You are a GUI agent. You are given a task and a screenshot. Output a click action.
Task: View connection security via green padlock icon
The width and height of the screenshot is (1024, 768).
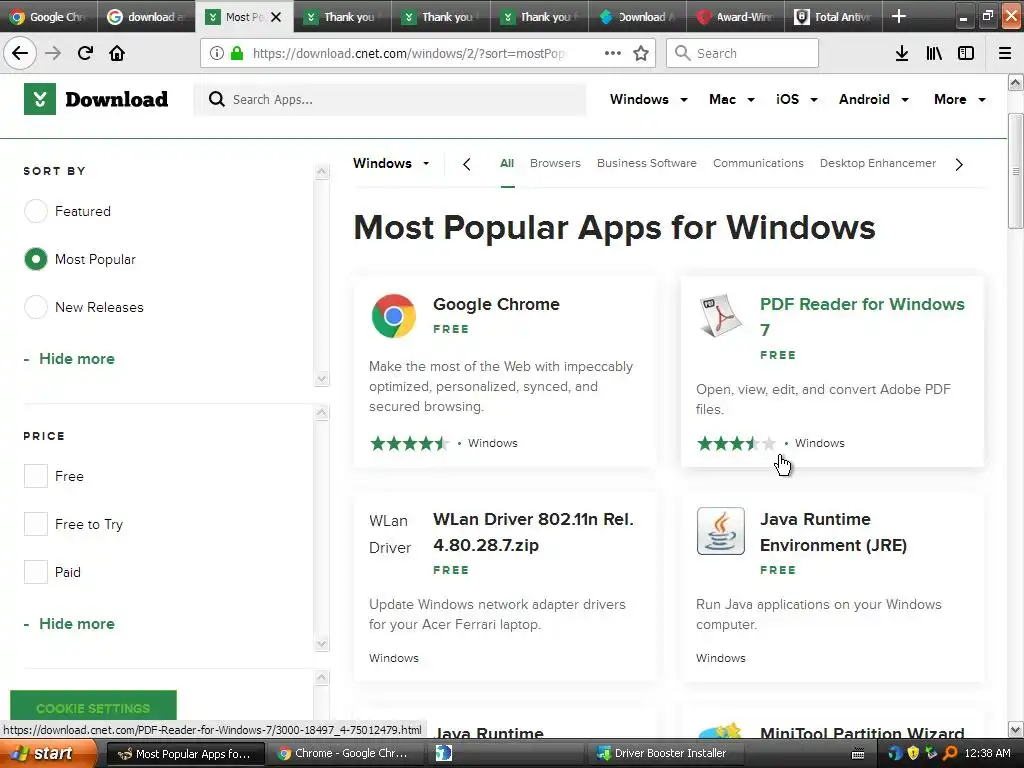click(237, 53)
